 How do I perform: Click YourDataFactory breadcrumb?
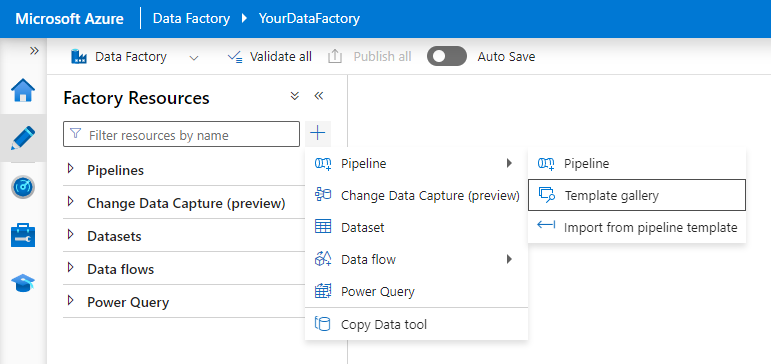[309, 19]
